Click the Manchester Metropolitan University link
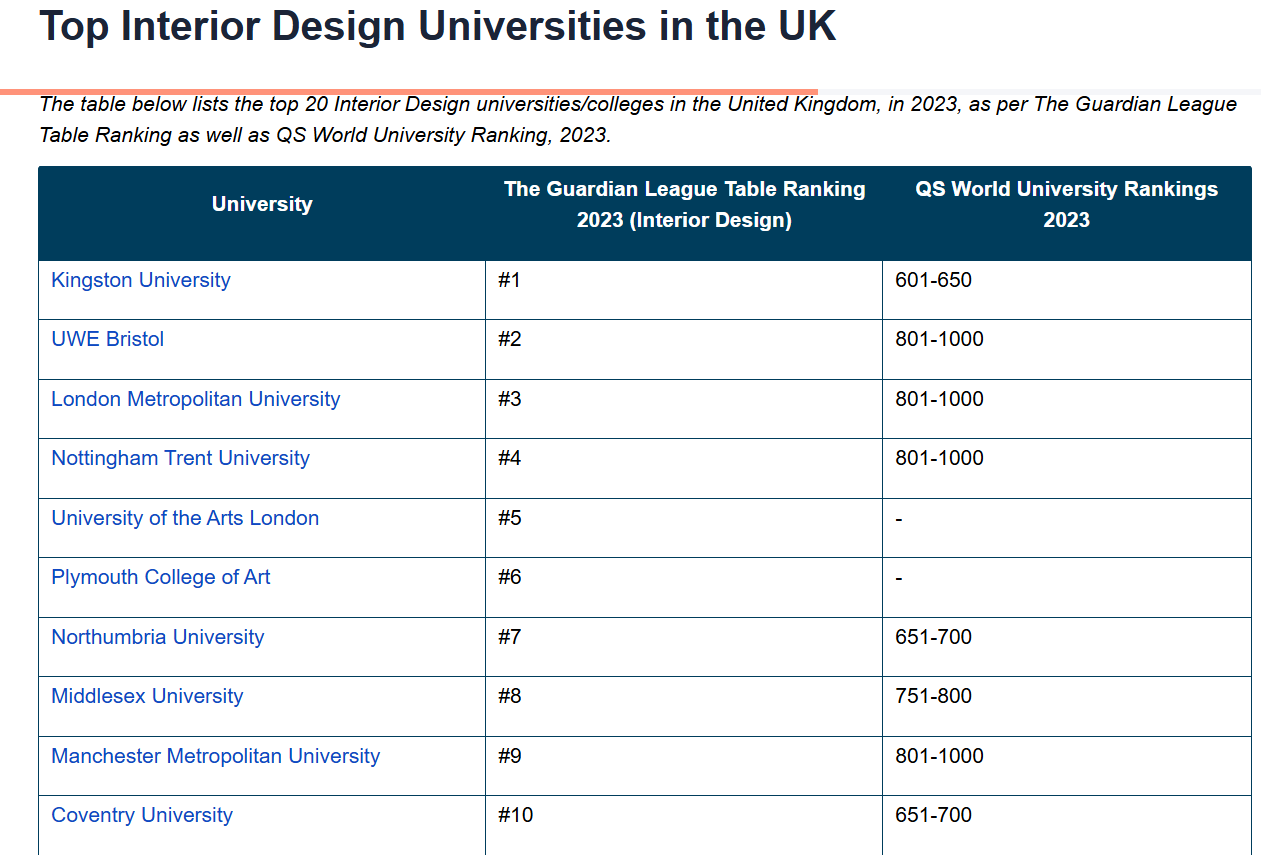This screenshot has width=1261, height=855. pos(216,756)
